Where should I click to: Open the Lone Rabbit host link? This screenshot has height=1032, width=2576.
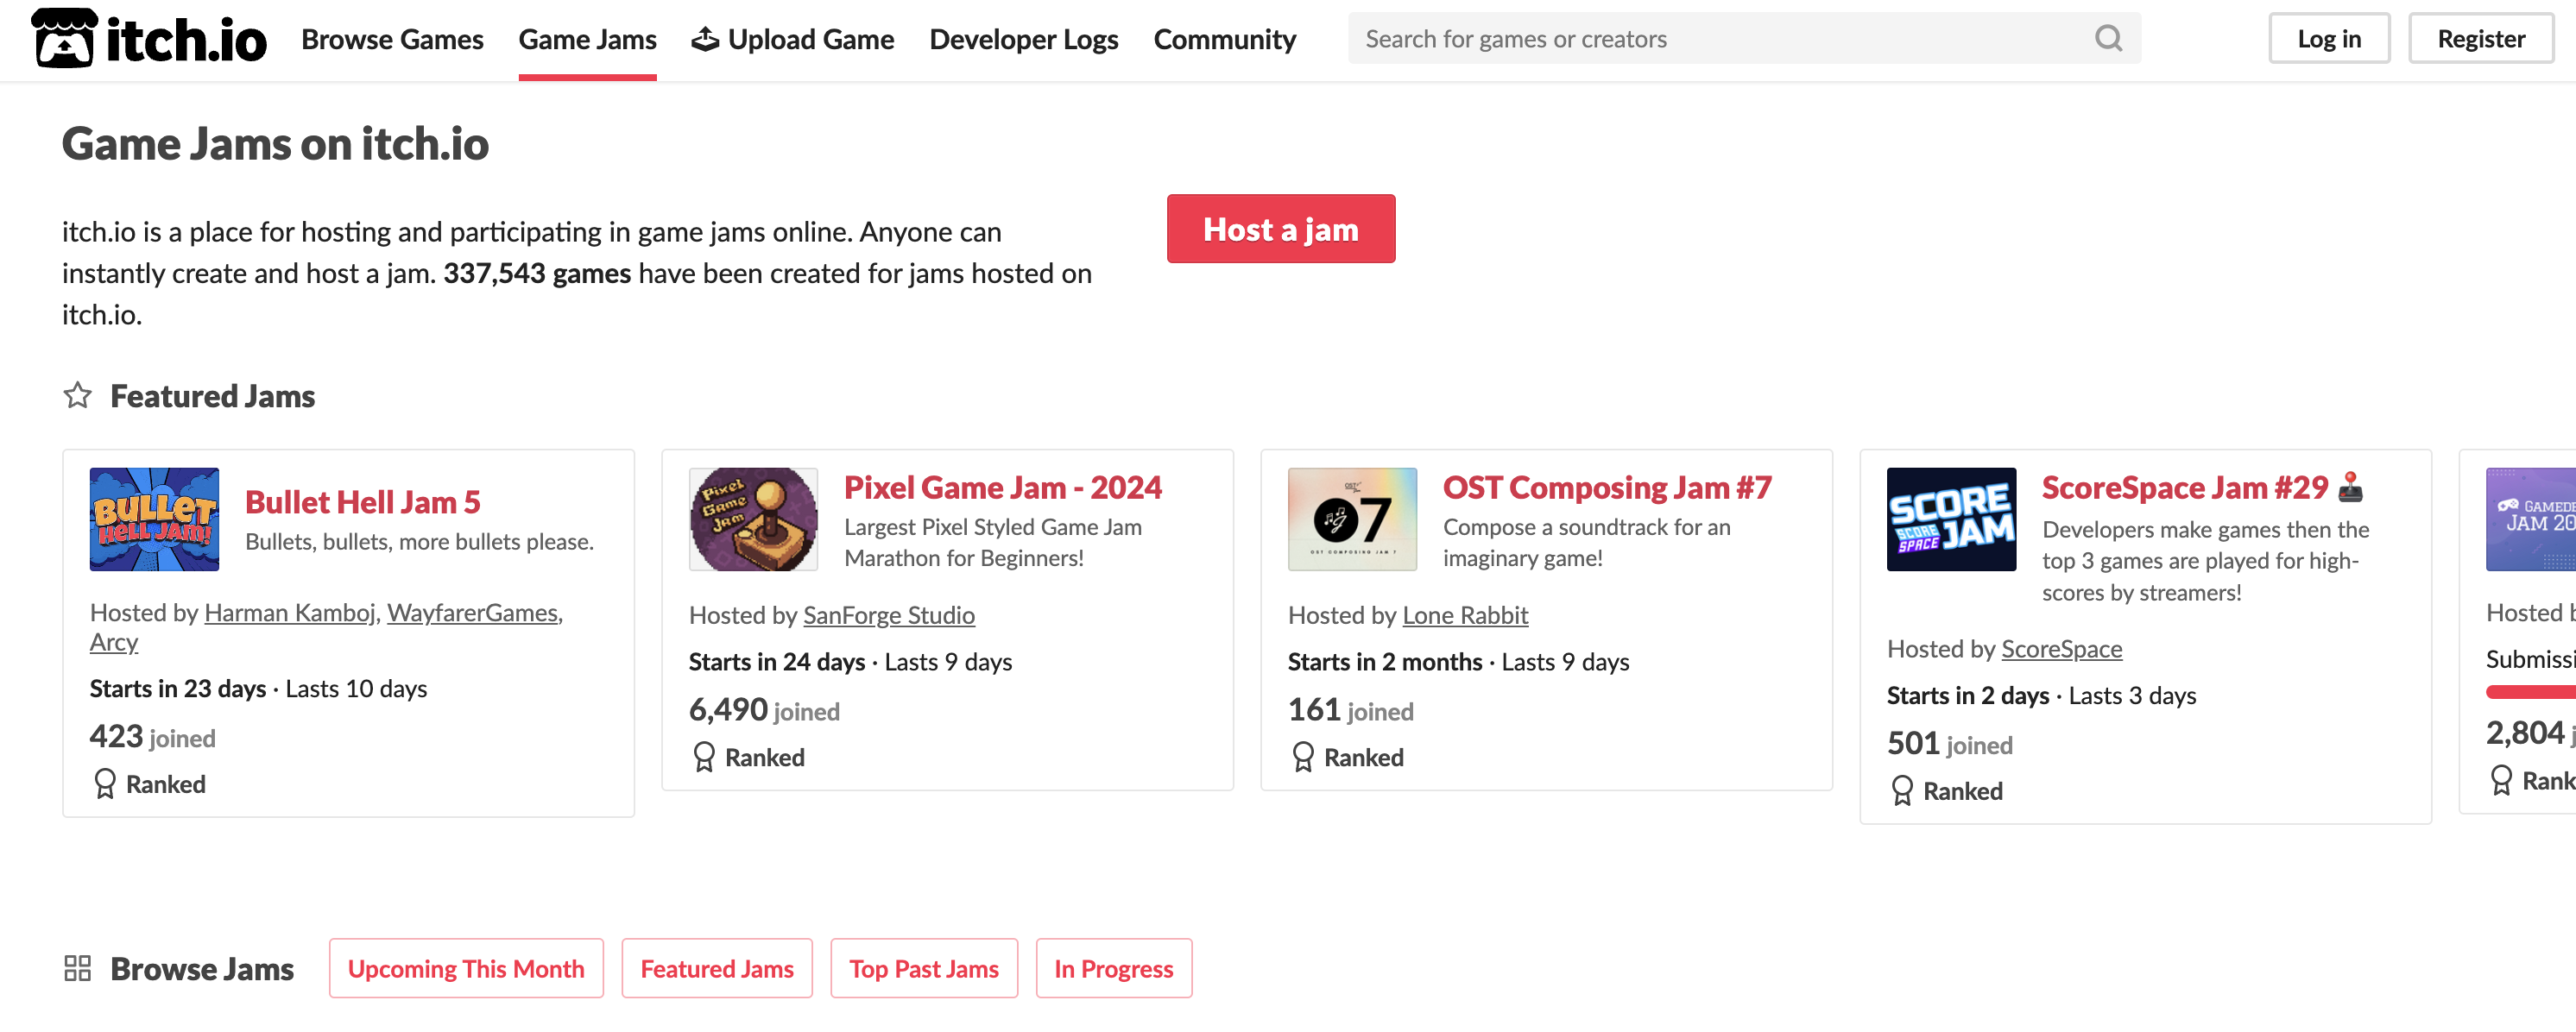tap(1465, 615)
